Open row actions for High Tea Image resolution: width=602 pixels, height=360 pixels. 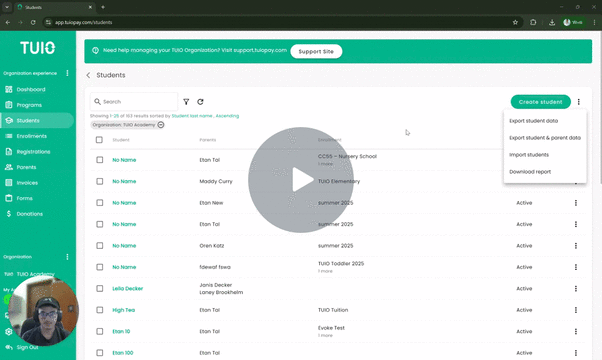pyautogui.click(x=576, y=310)
